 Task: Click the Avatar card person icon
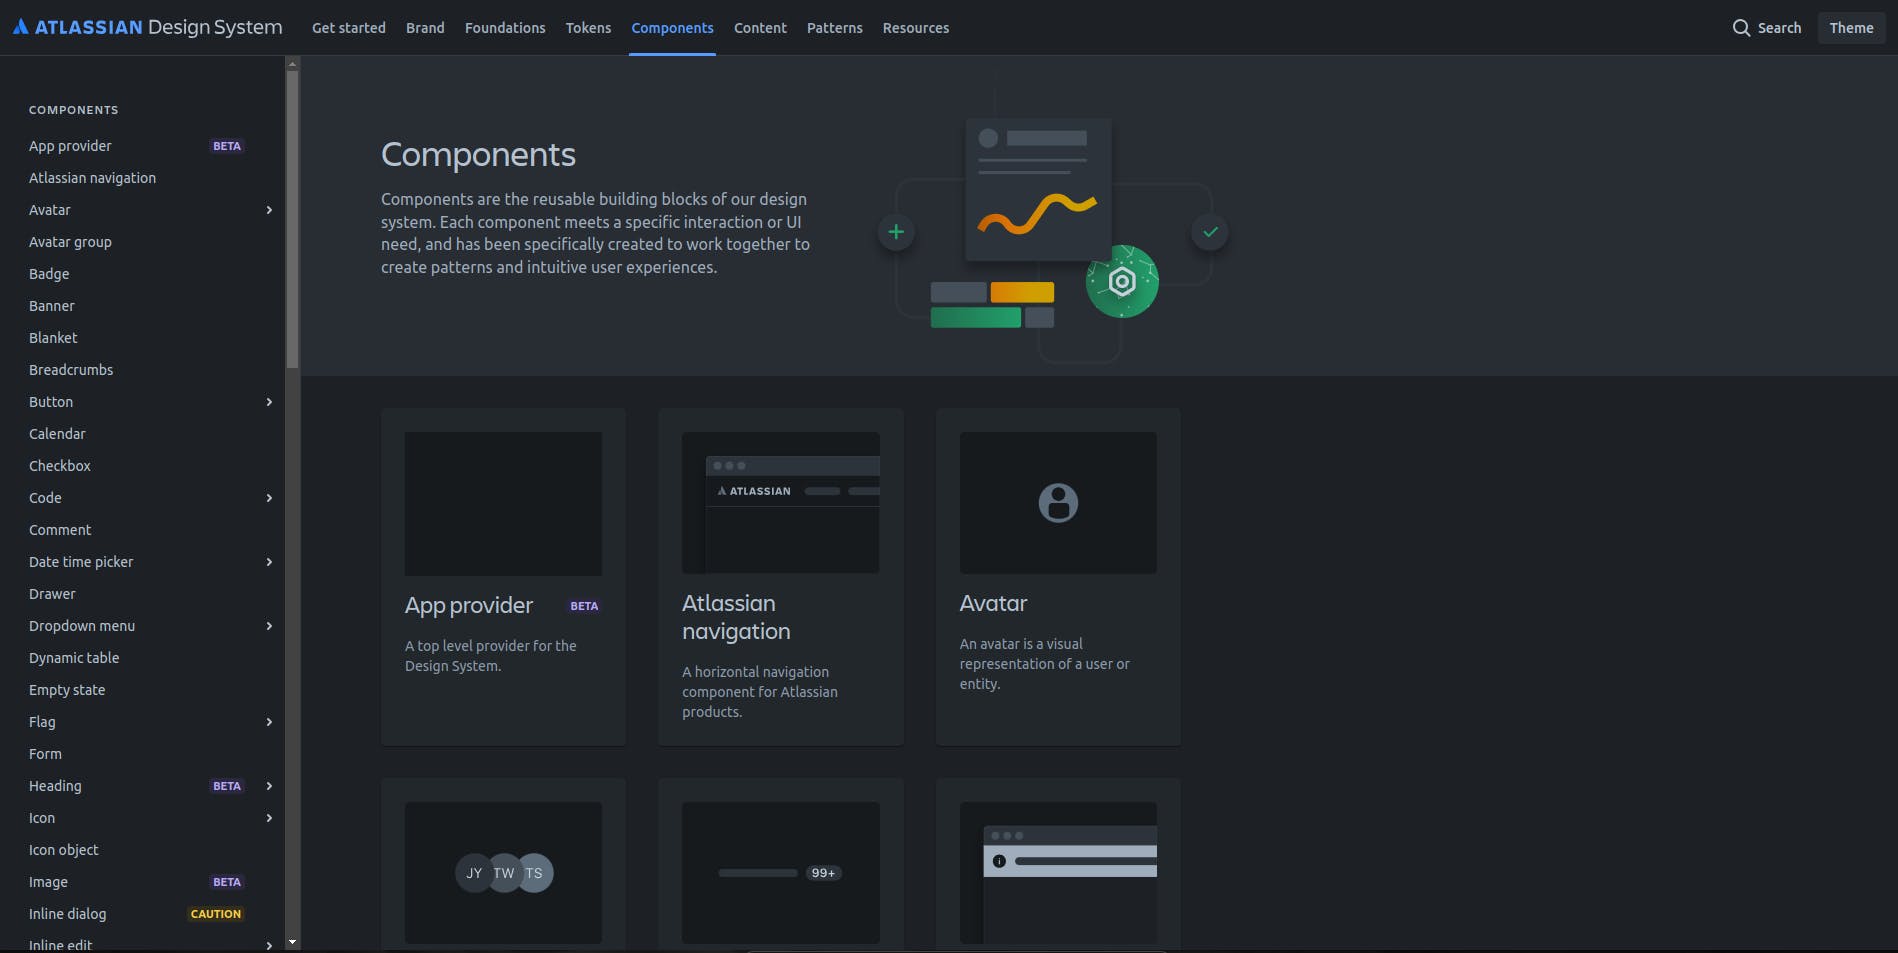[x=1058, y=503]
